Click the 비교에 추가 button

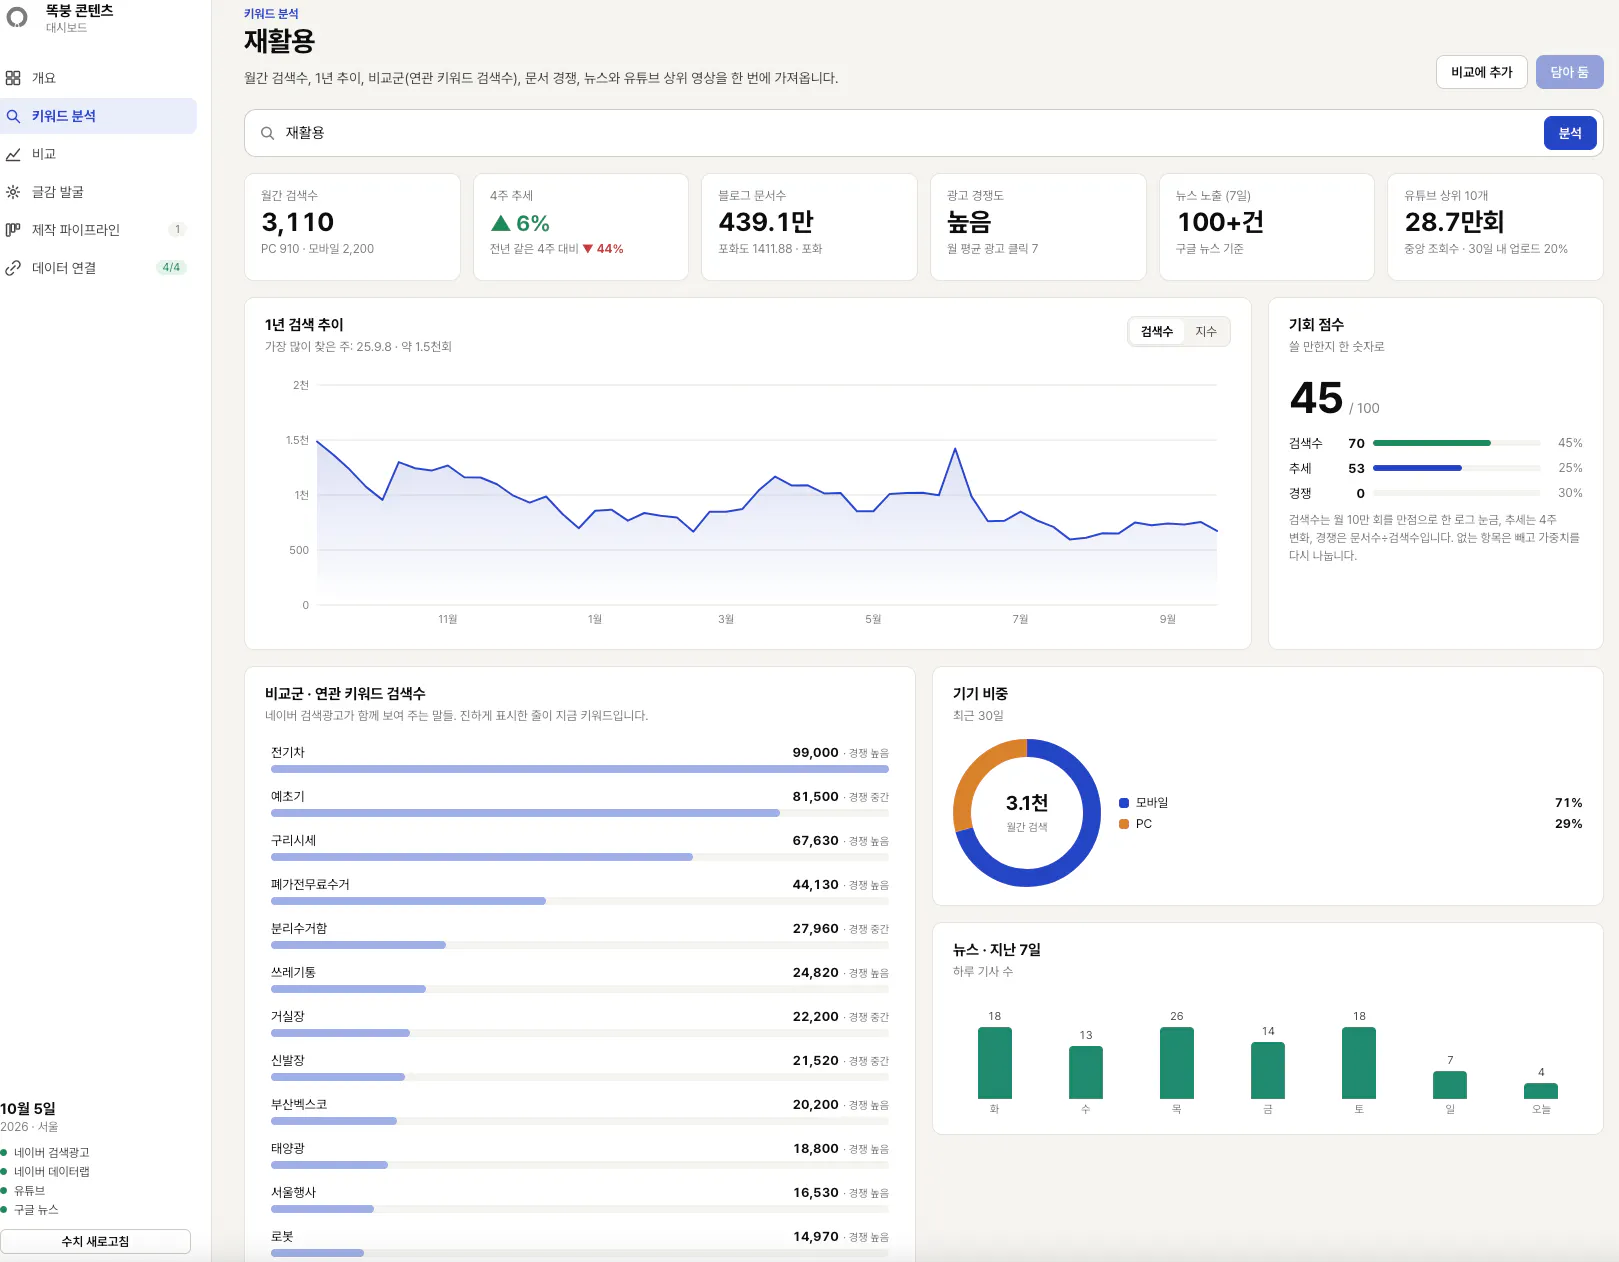point(1482,72)
